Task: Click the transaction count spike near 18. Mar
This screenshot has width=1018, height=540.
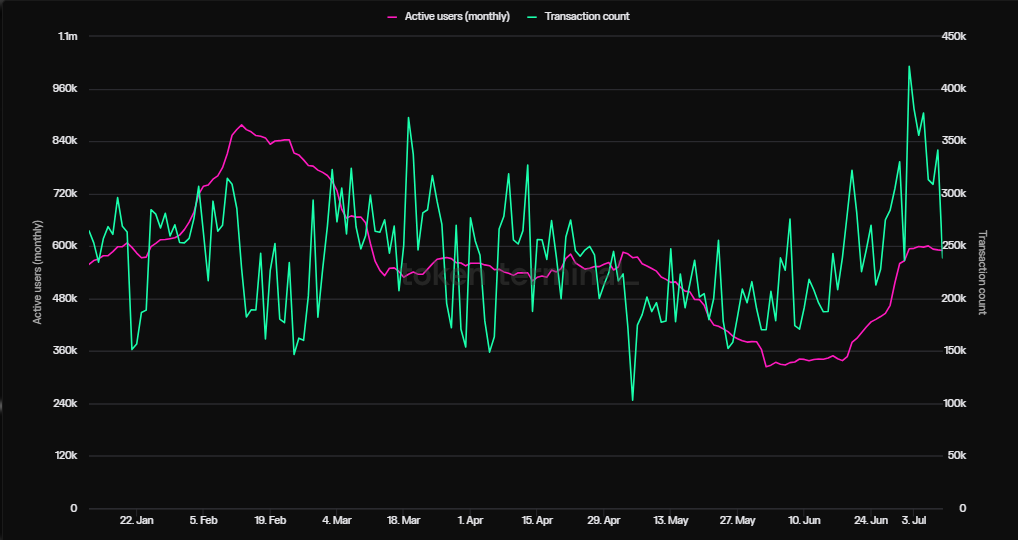Action: 408,117
